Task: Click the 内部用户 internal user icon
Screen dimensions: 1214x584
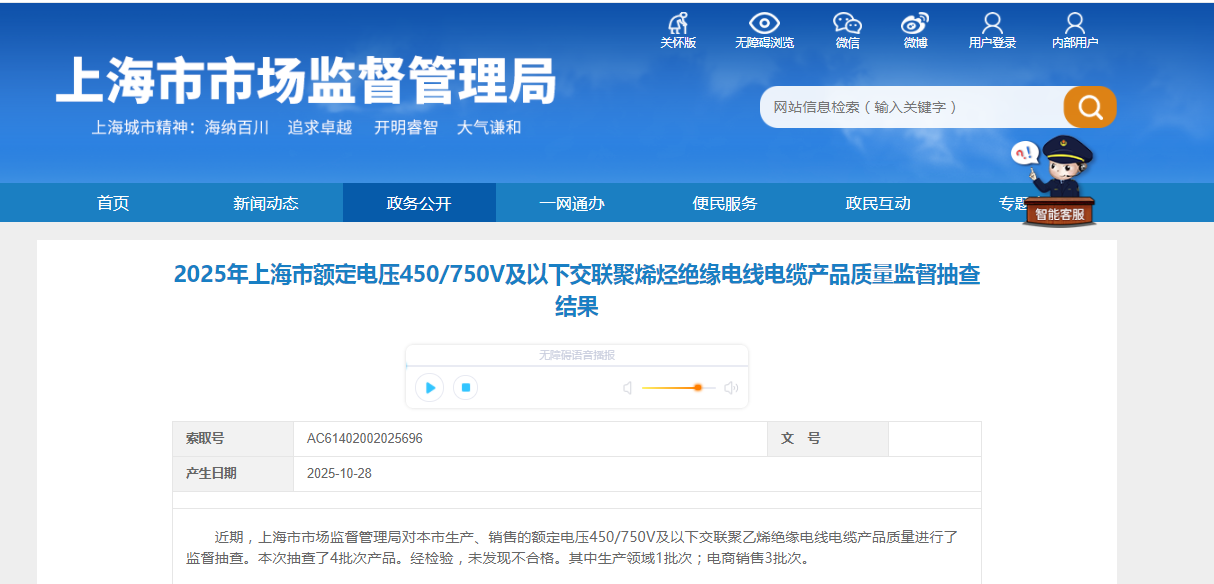Action: 1075,24
